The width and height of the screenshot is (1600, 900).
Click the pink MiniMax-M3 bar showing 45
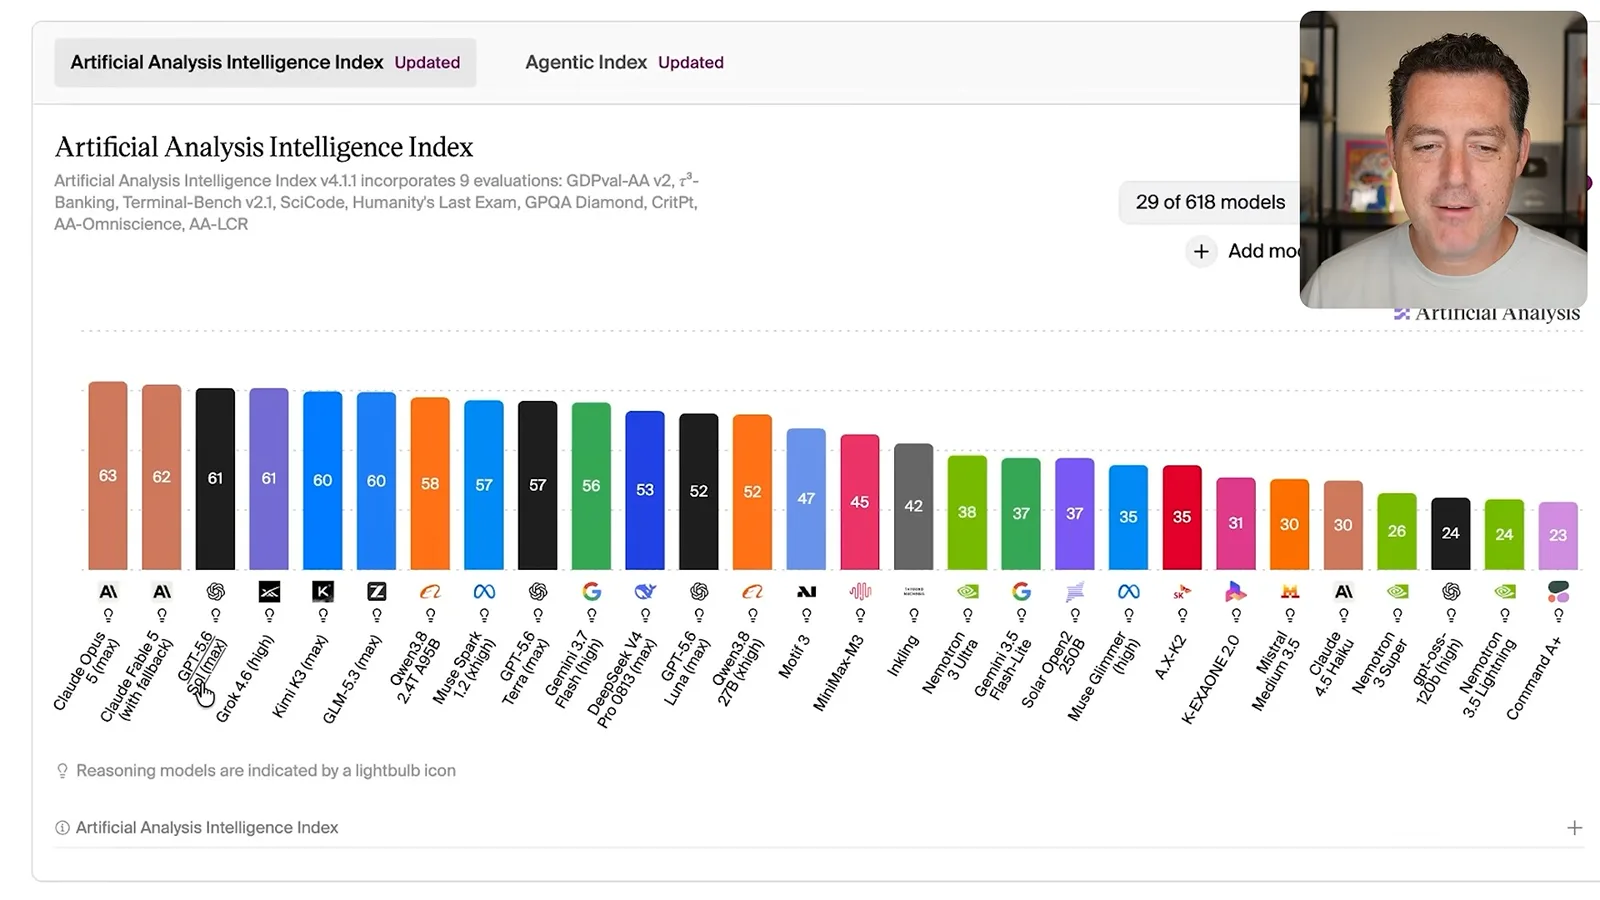[x=860, y=502]
